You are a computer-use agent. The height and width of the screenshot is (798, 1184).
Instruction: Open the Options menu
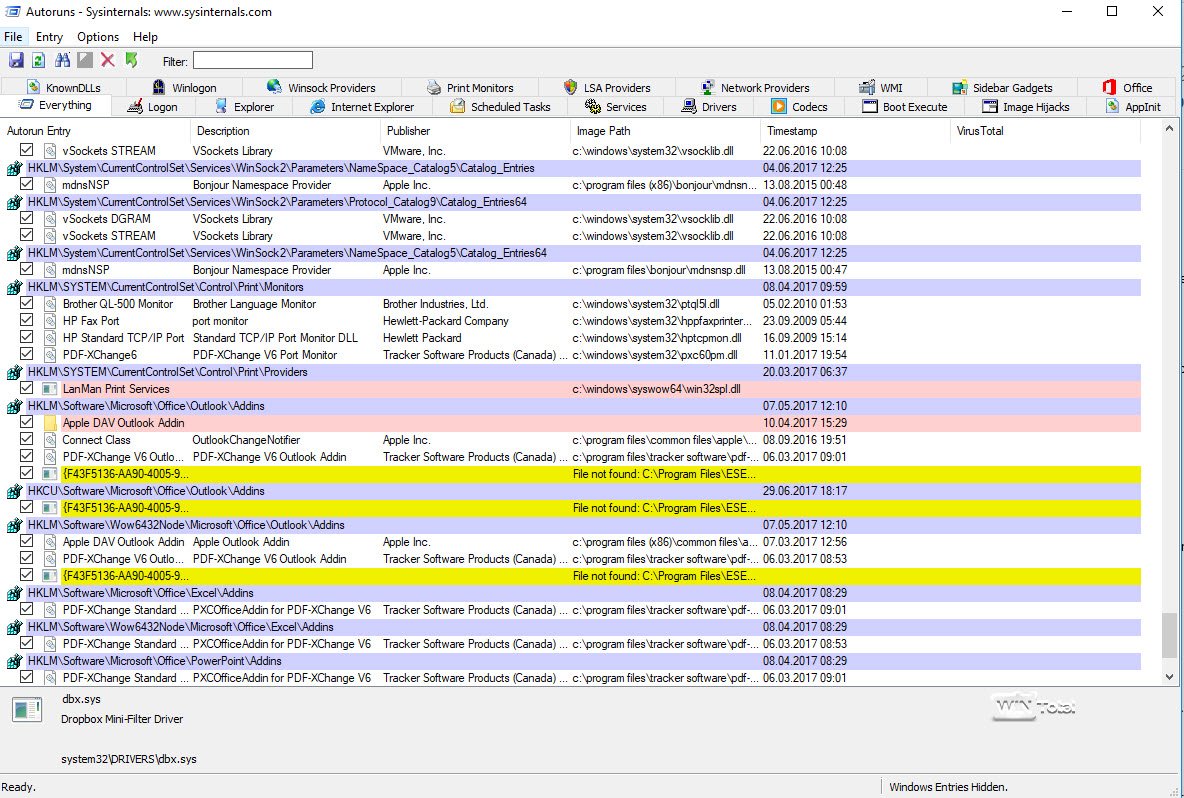[x=98, y=37]
